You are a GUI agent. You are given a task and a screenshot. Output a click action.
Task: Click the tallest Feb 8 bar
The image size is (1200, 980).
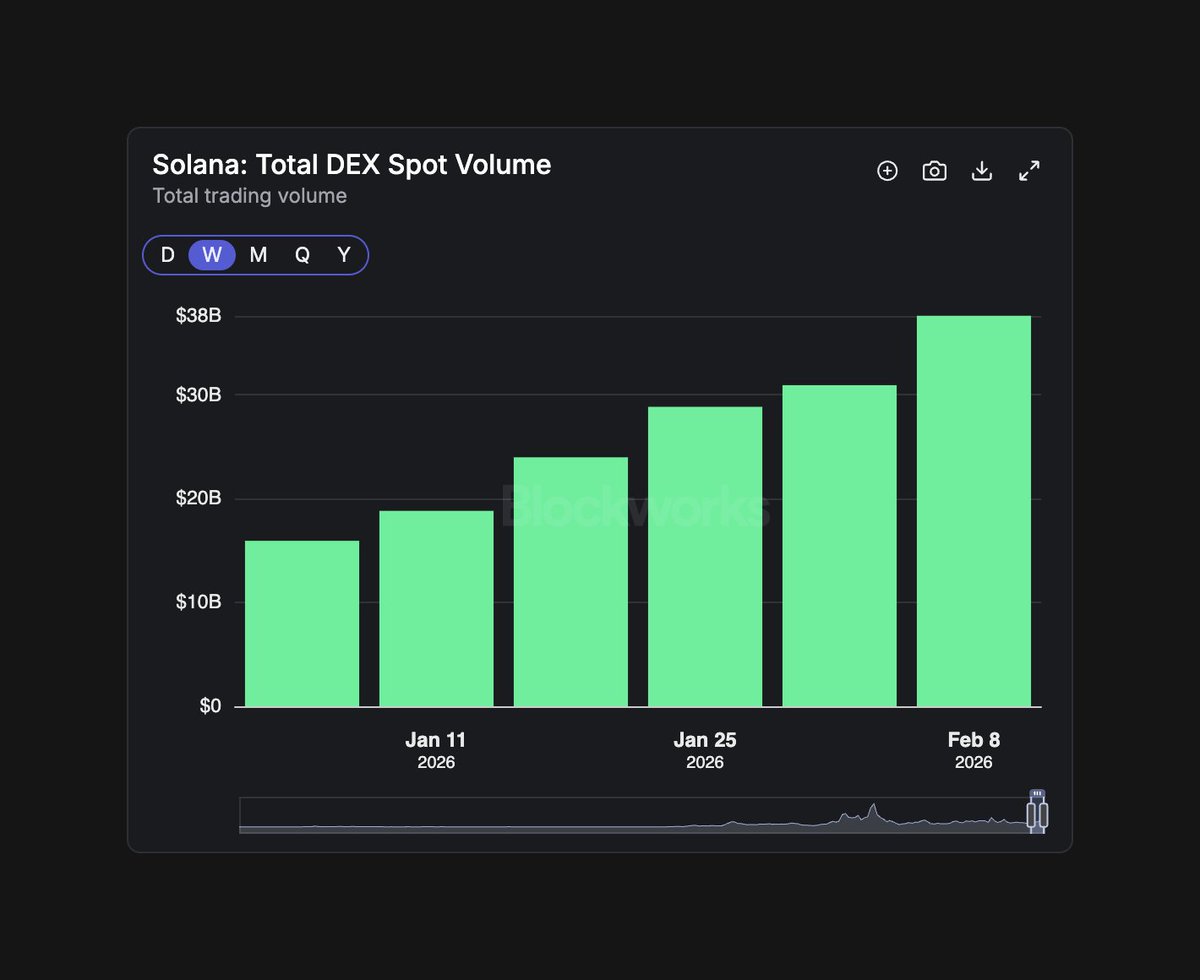click(974, 511)
